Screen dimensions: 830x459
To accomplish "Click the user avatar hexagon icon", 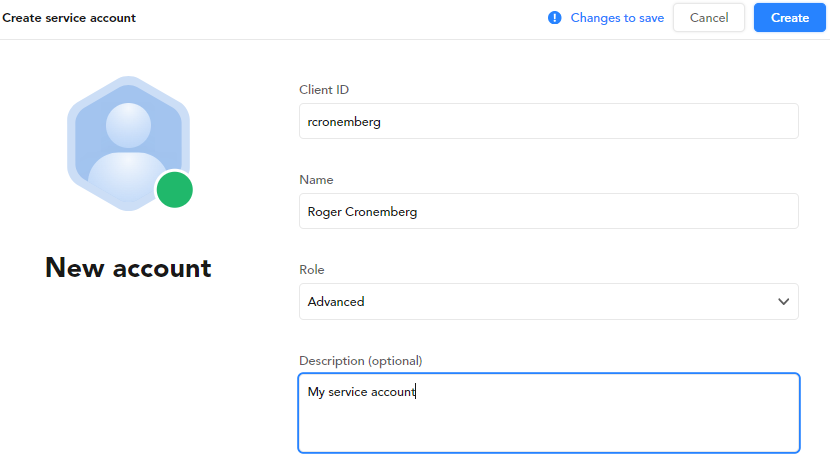I will [127, 140].
